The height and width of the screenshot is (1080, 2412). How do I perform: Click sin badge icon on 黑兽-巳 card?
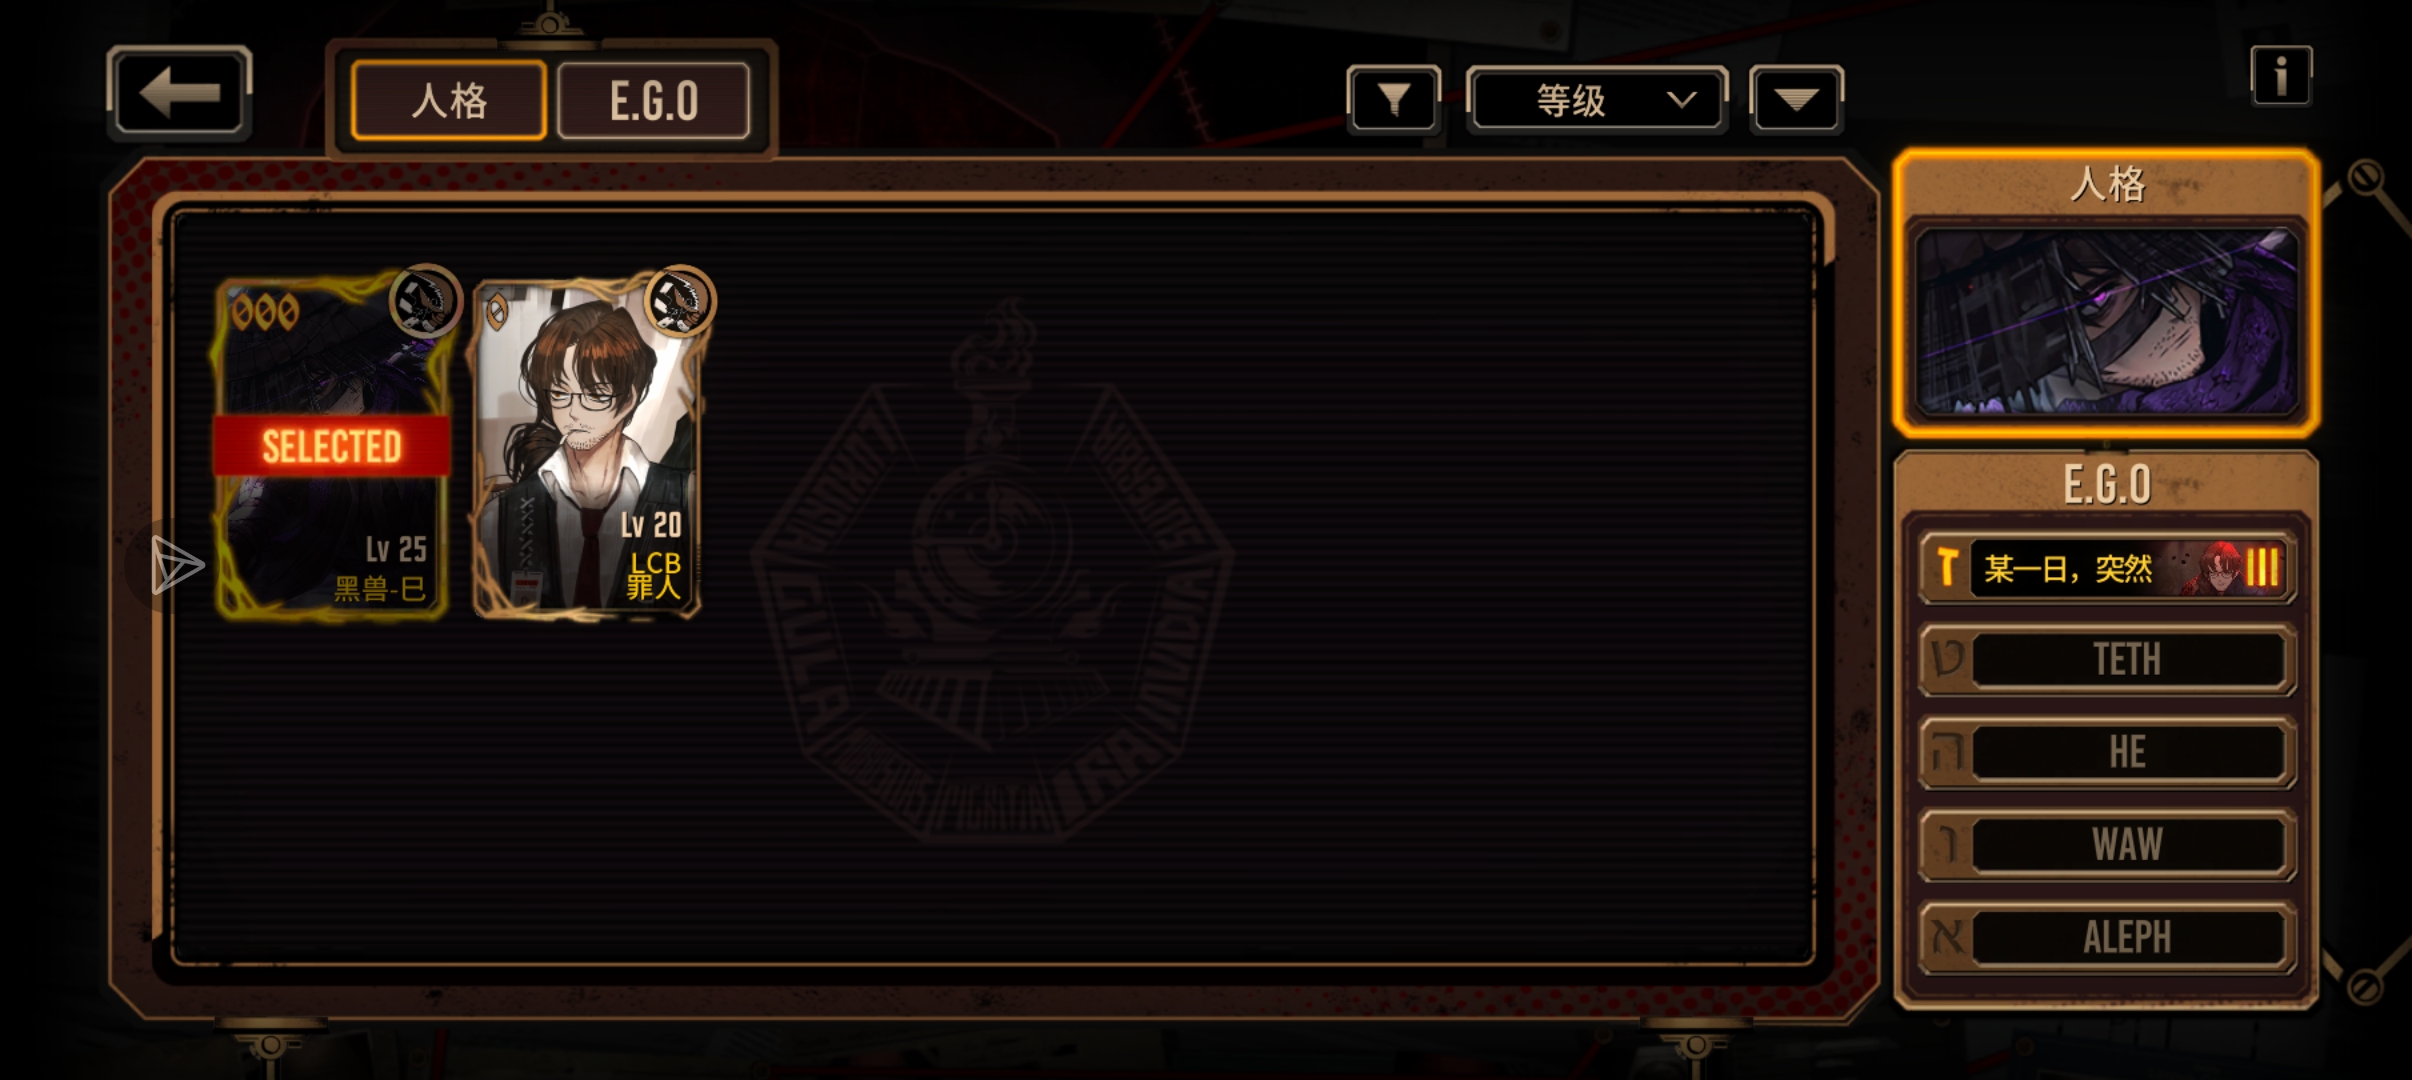pyautogui.click(x=424, y=300)
